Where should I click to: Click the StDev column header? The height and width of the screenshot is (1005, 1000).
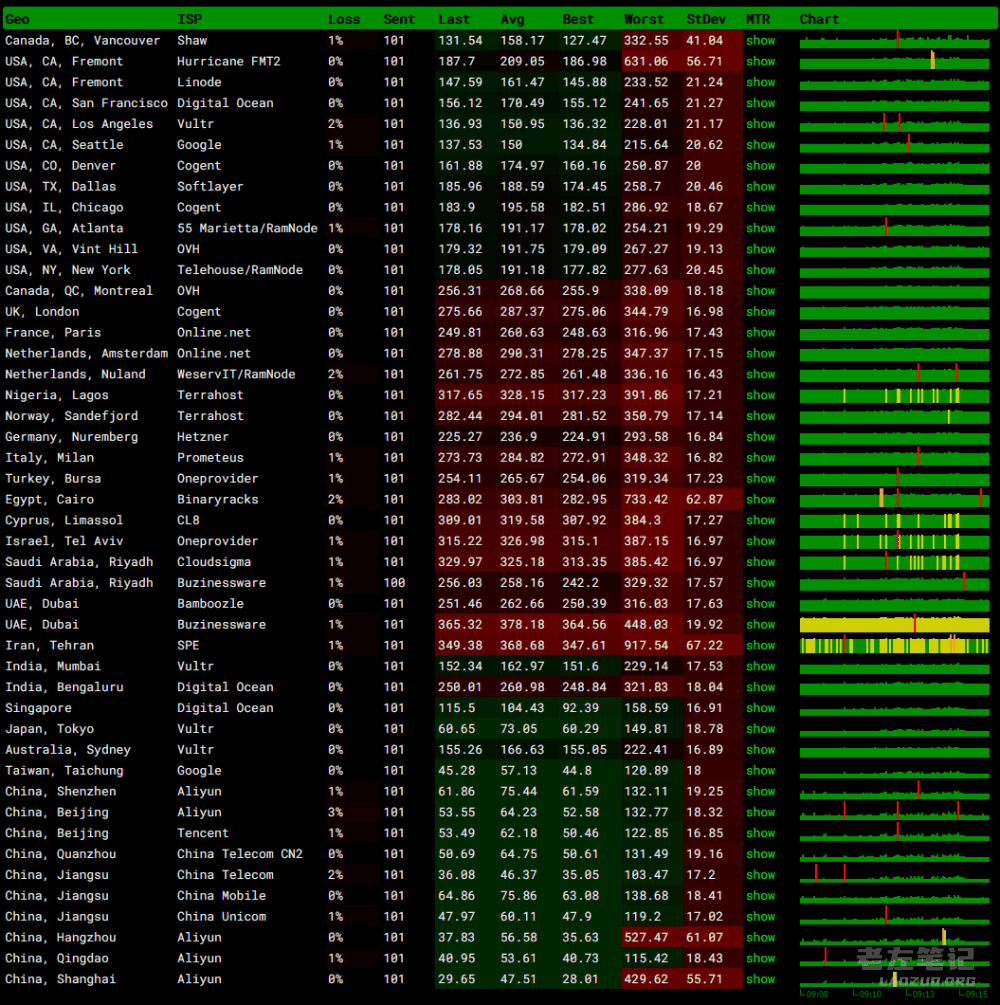point(706,19)
